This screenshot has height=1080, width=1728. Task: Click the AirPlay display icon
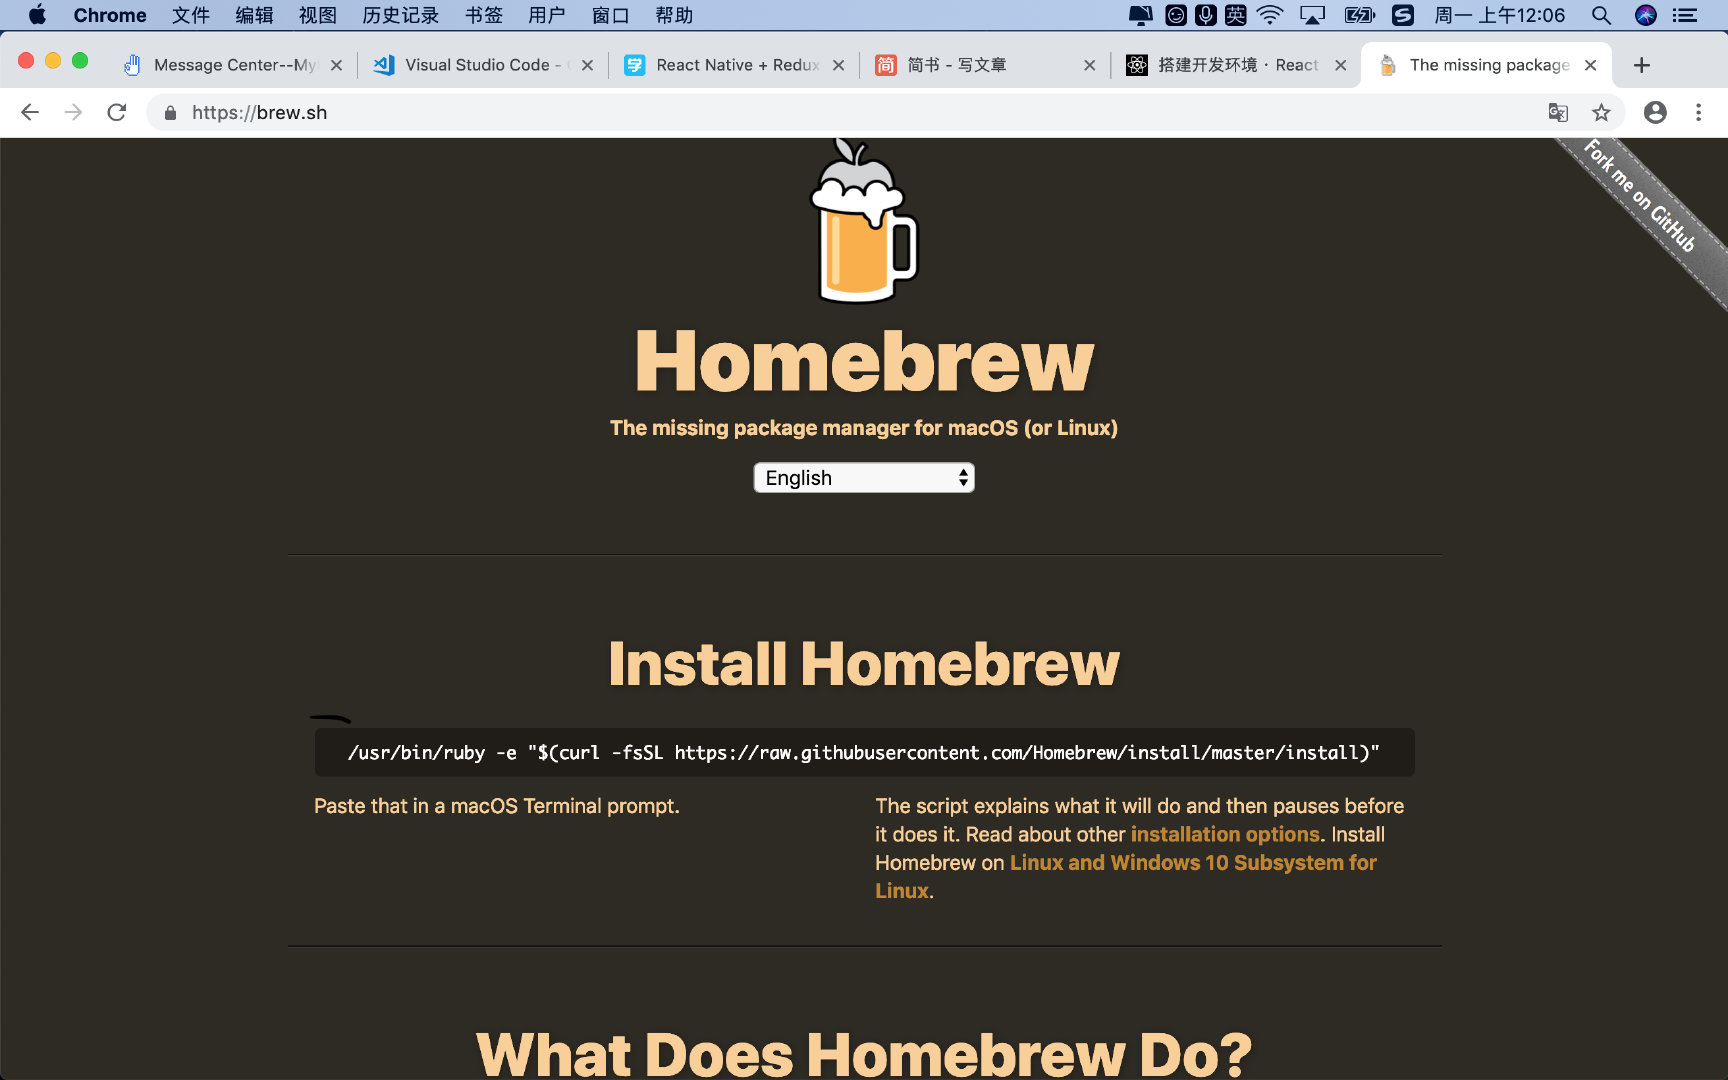1312,15
